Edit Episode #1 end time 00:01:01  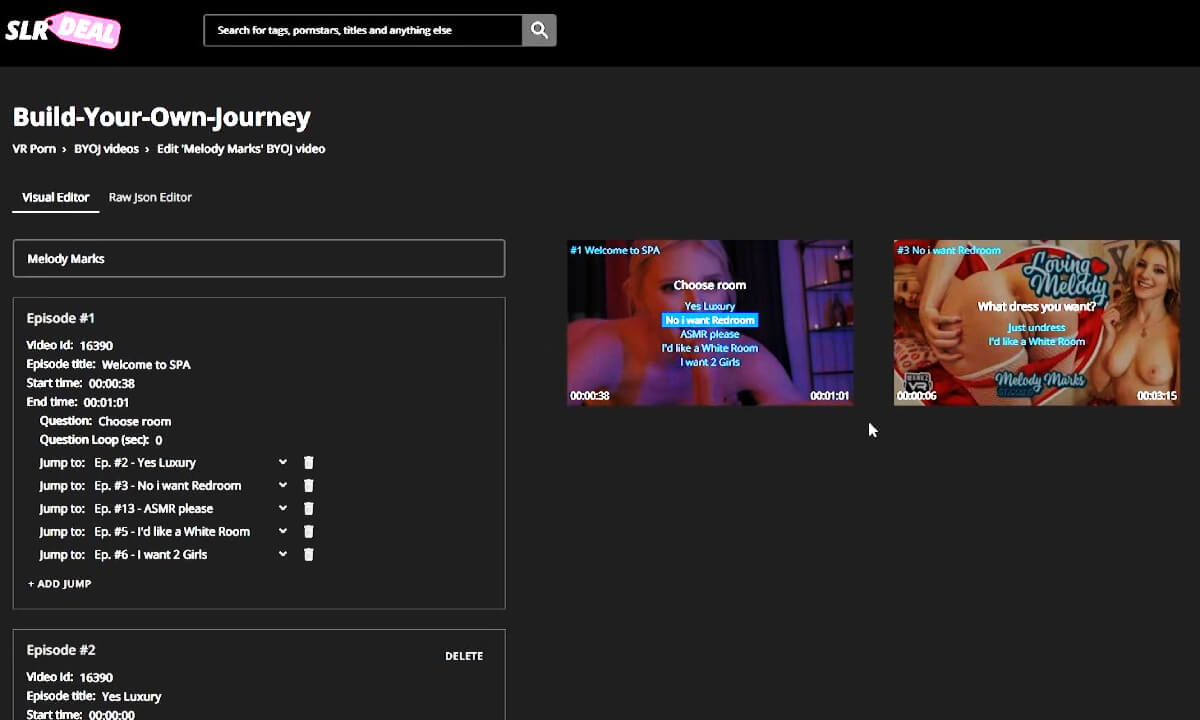tap(108, 402)
